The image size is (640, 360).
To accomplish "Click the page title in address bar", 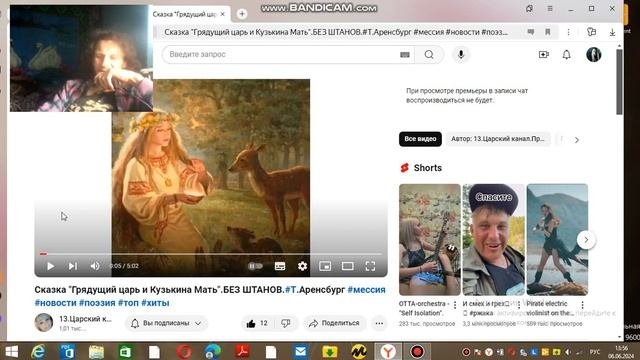I will pos(336,32).
